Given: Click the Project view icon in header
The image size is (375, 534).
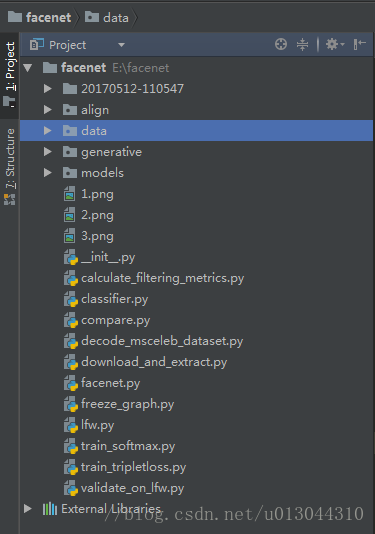Looking at the screenshot, I should (x=37, y=44).
